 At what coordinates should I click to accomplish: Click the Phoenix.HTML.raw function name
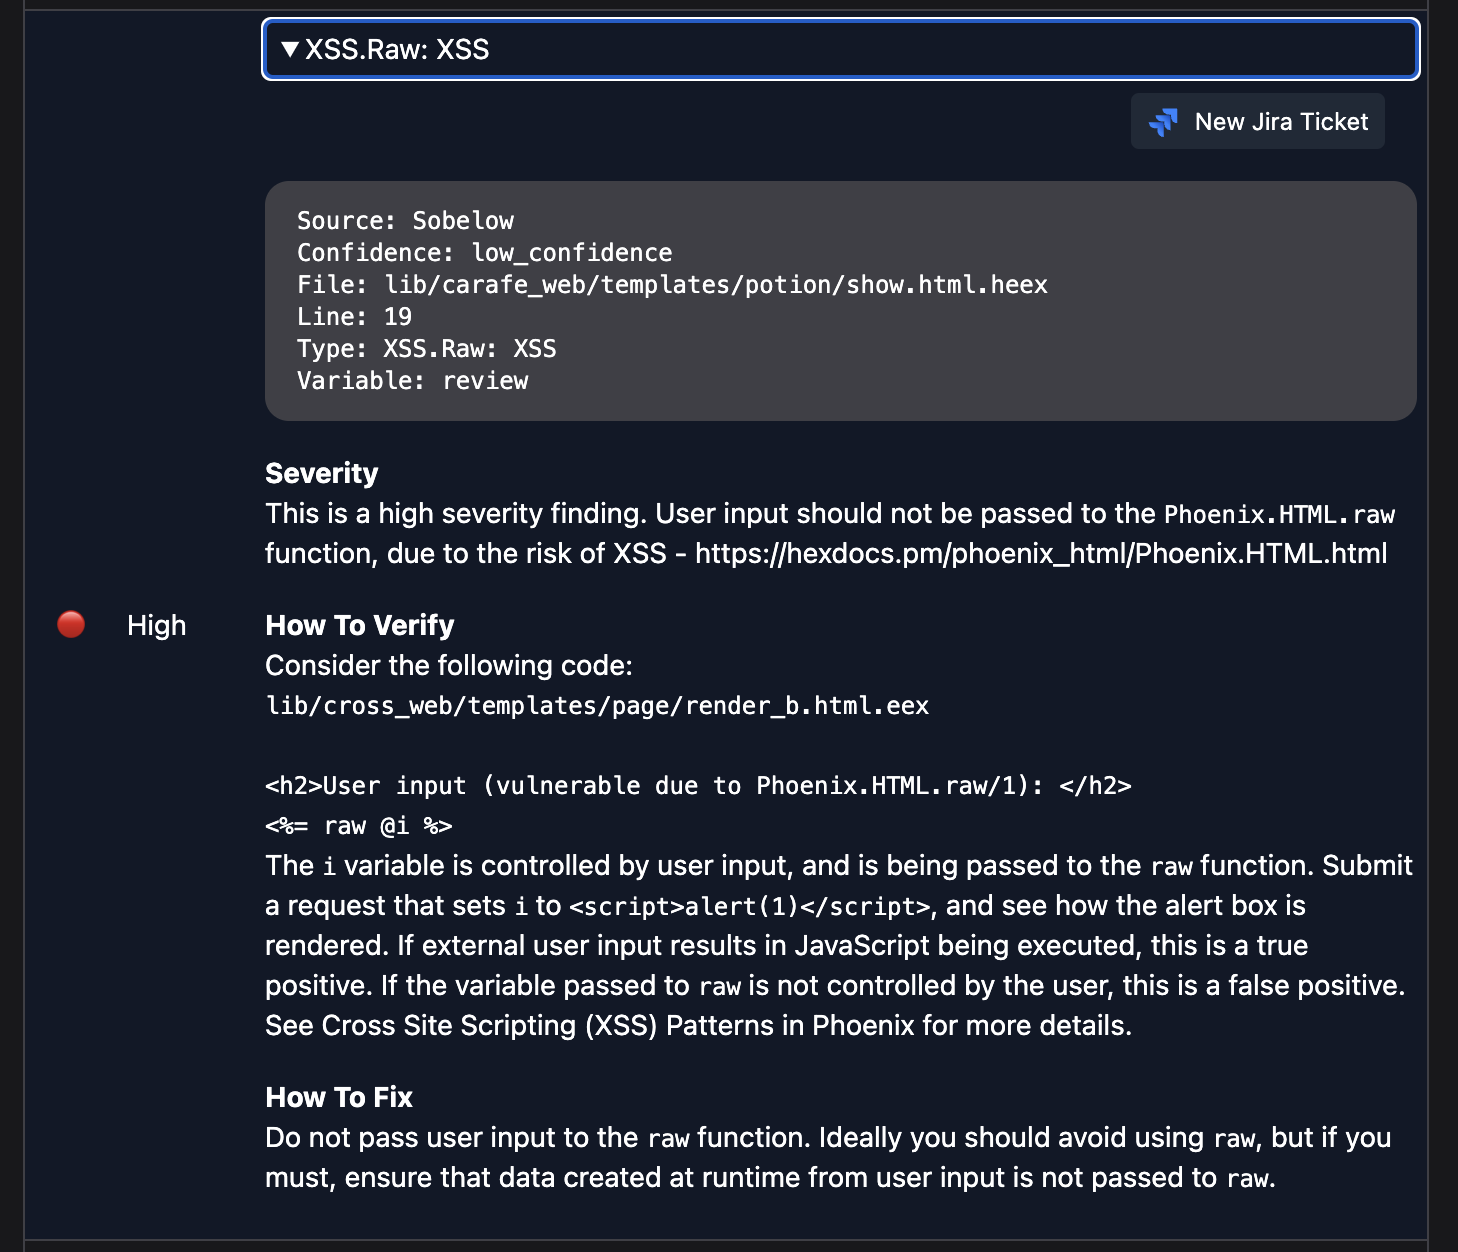coord(1279,514)
